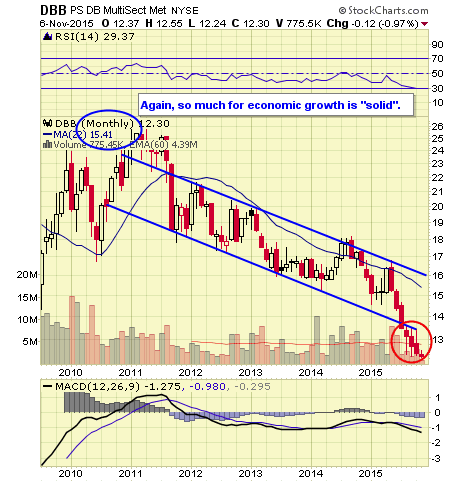Screen dimensions: 460x482
Task: Click the 'EMA(60) 4.39M' legend text
Action: 163,145
